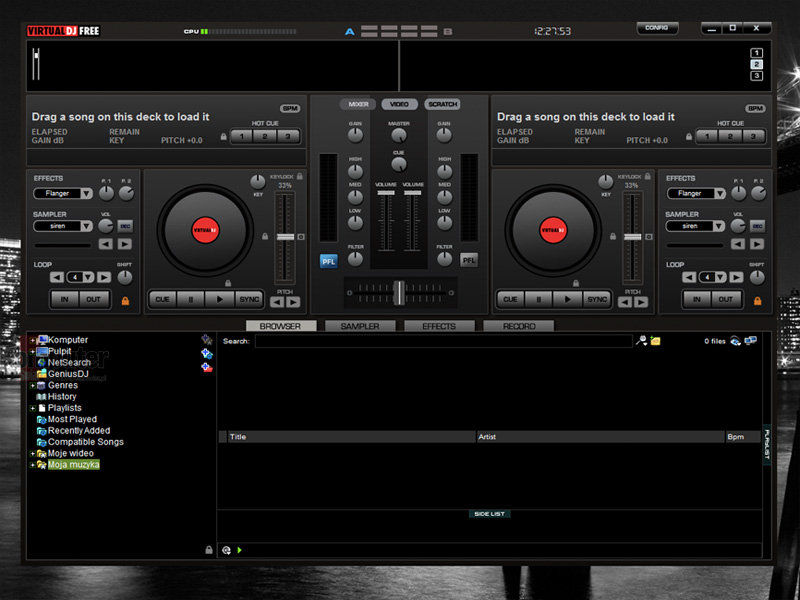Select waveform layout number 3
The image size is (800, 600).
coord(756,76)
